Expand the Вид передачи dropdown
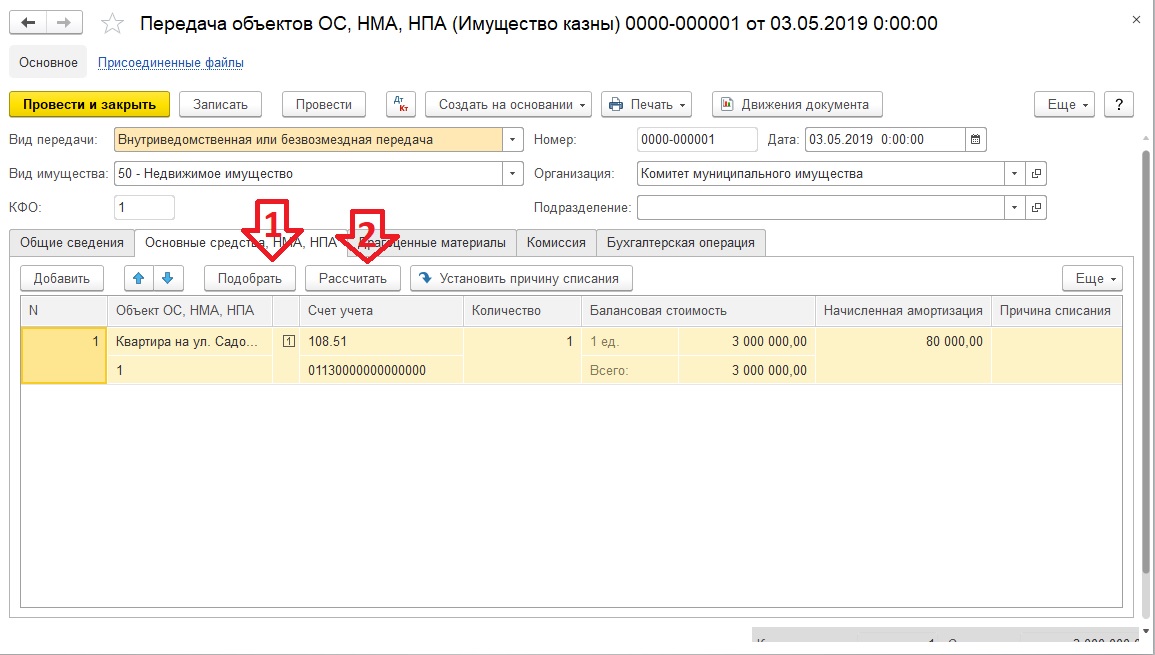1155x655 pixels. pyautogui.click(x=513, y=140)
